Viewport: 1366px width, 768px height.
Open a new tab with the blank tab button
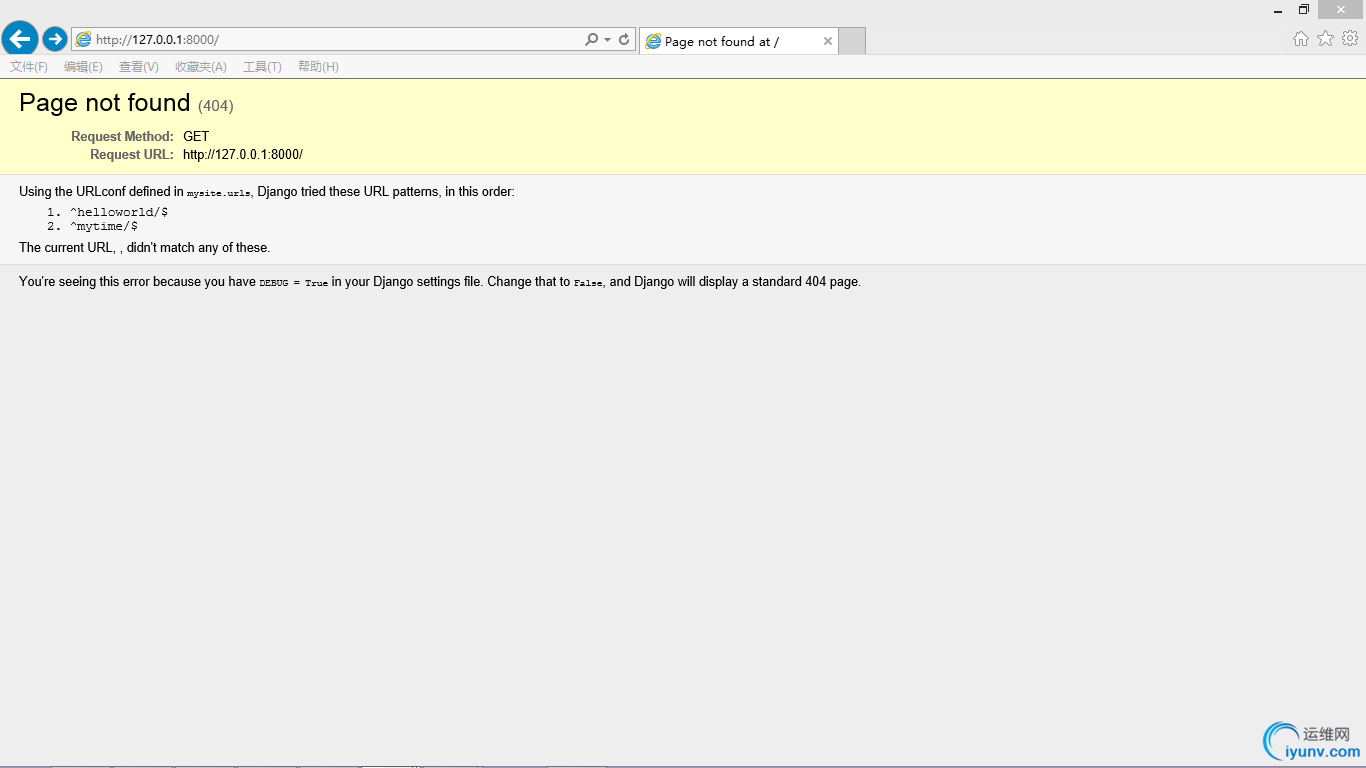(852, 41)
